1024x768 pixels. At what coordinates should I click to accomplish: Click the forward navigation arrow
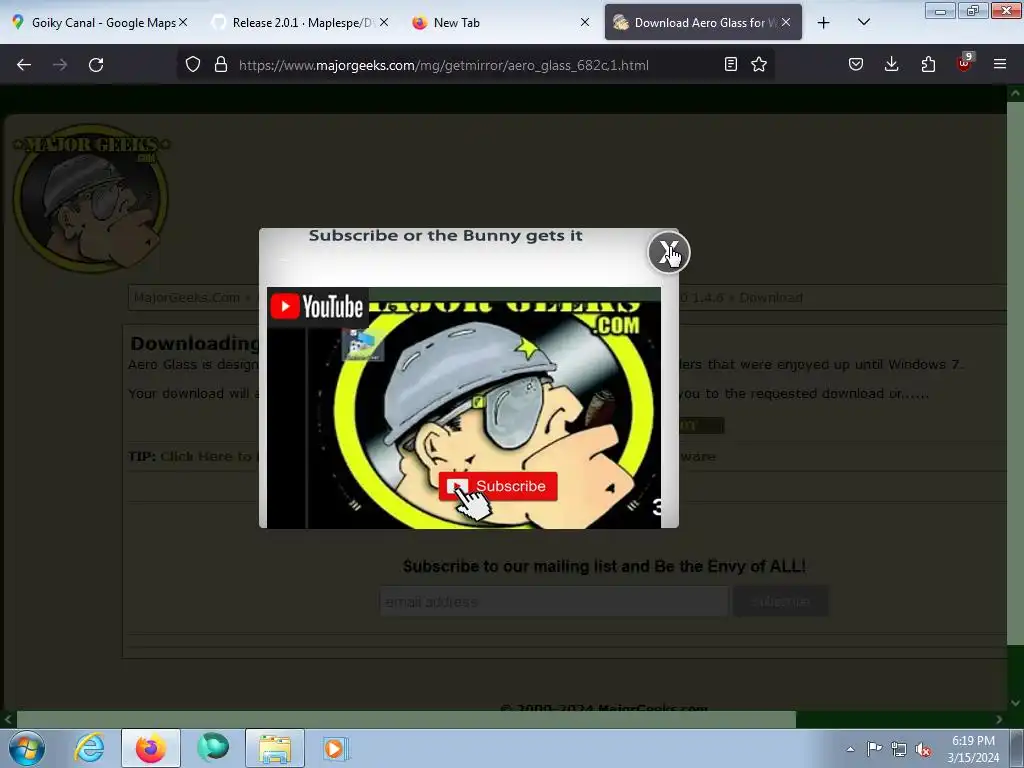coord(60,65)
